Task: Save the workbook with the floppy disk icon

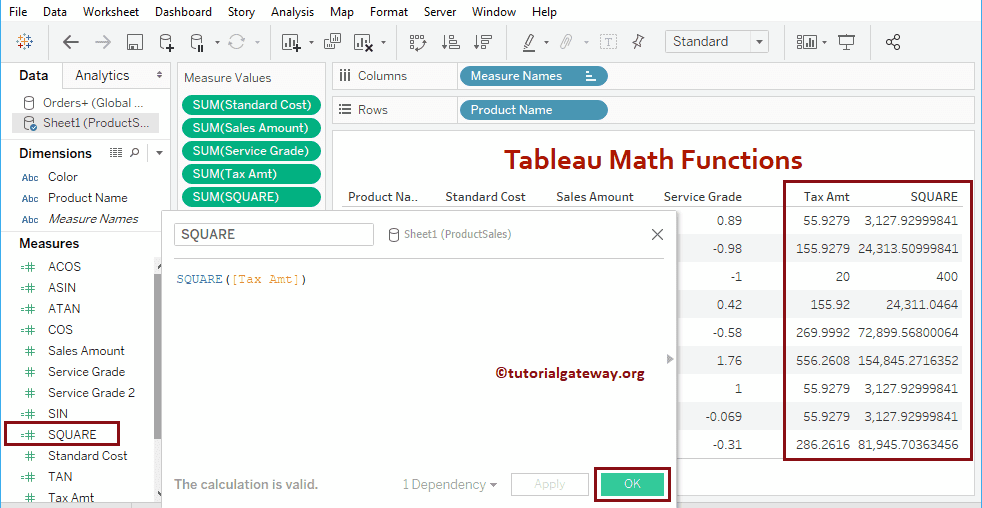Action: pyautogui.click(x=135, y=42)
